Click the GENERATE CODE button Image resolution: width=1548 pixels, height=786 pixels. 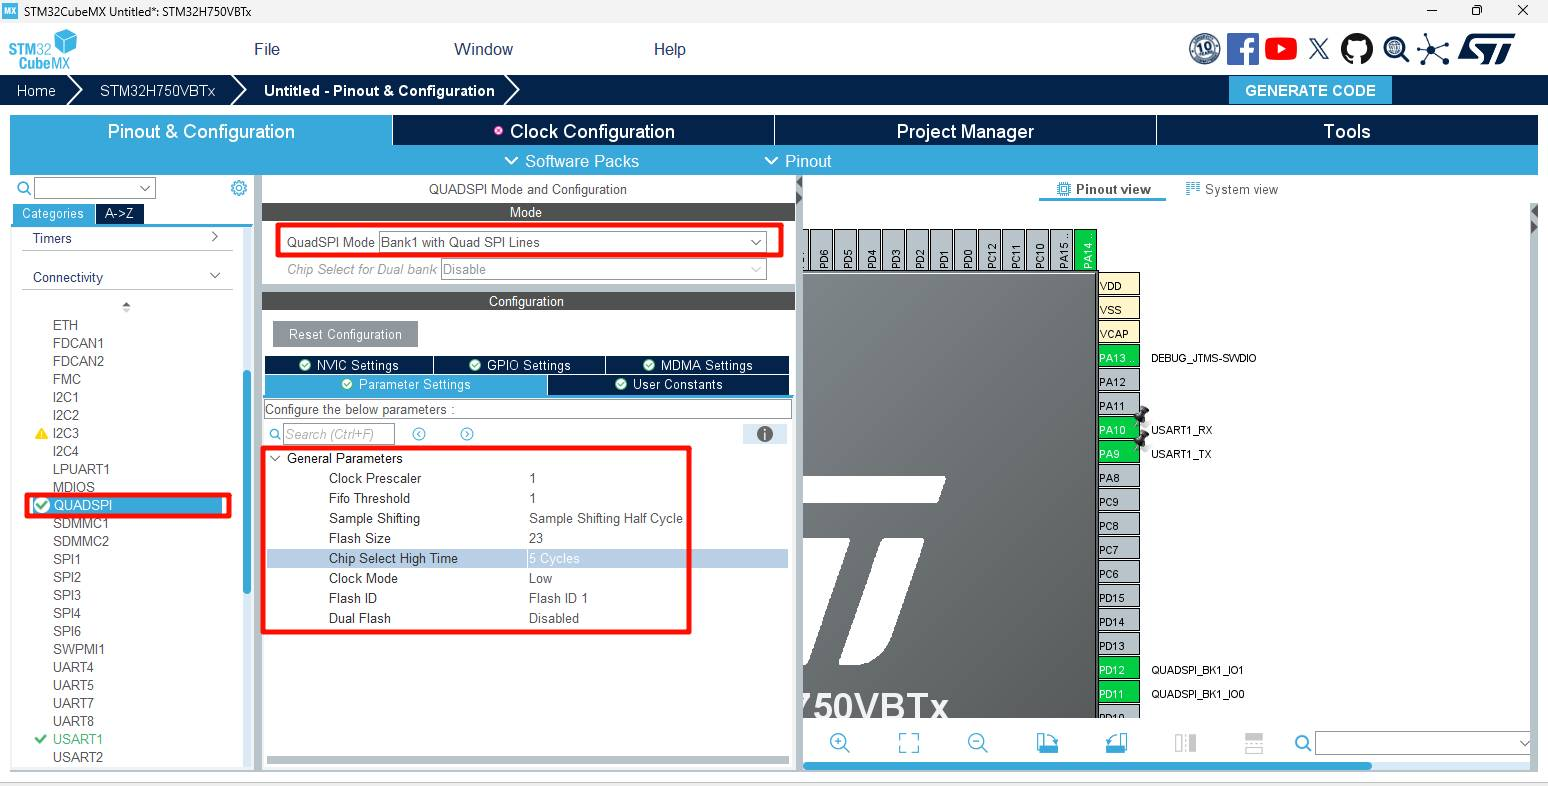pos(1310,90)
